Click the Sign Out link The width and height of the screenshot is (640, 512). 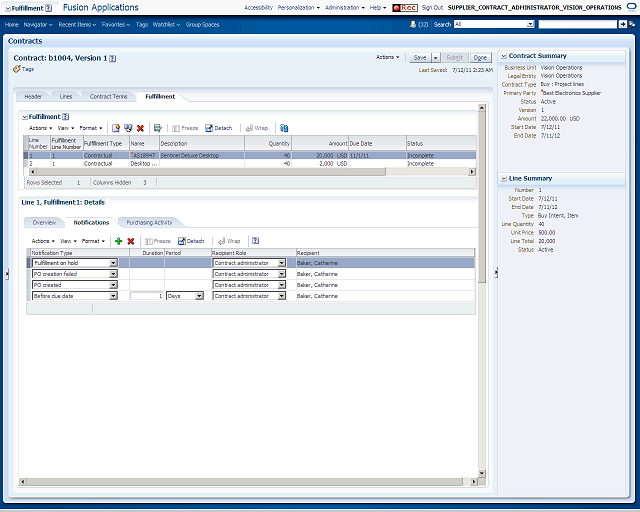coord(432,8)
